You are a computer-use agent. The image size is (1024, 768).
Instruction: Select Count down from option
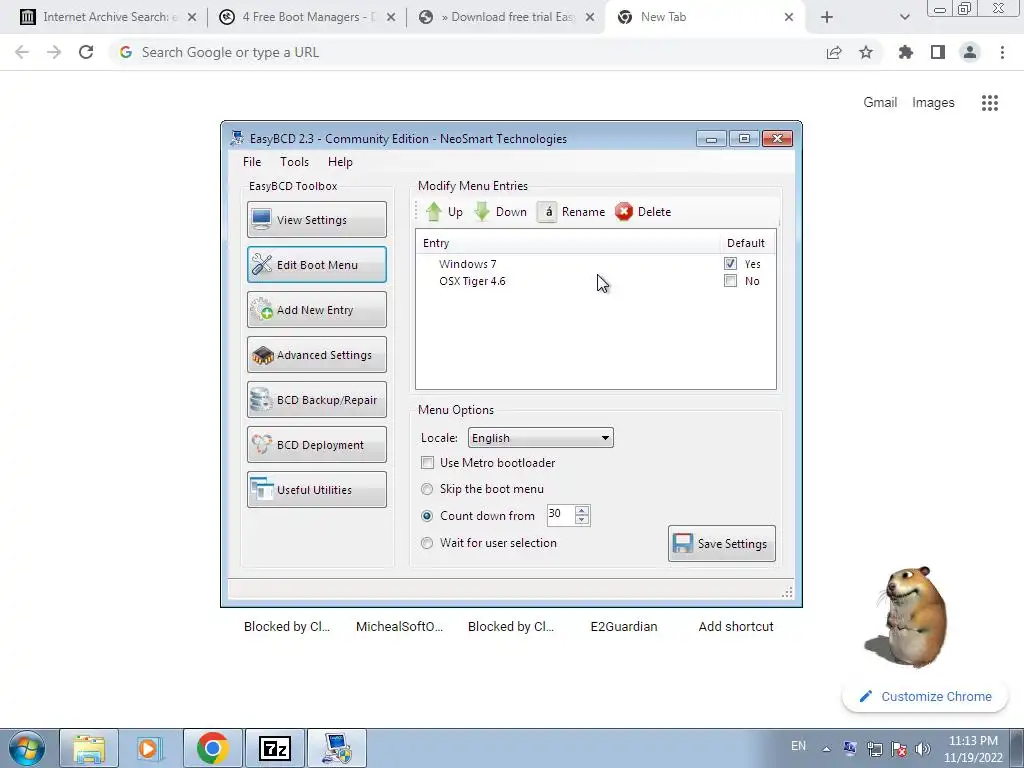pyautogui.click(x=427, y=516)
